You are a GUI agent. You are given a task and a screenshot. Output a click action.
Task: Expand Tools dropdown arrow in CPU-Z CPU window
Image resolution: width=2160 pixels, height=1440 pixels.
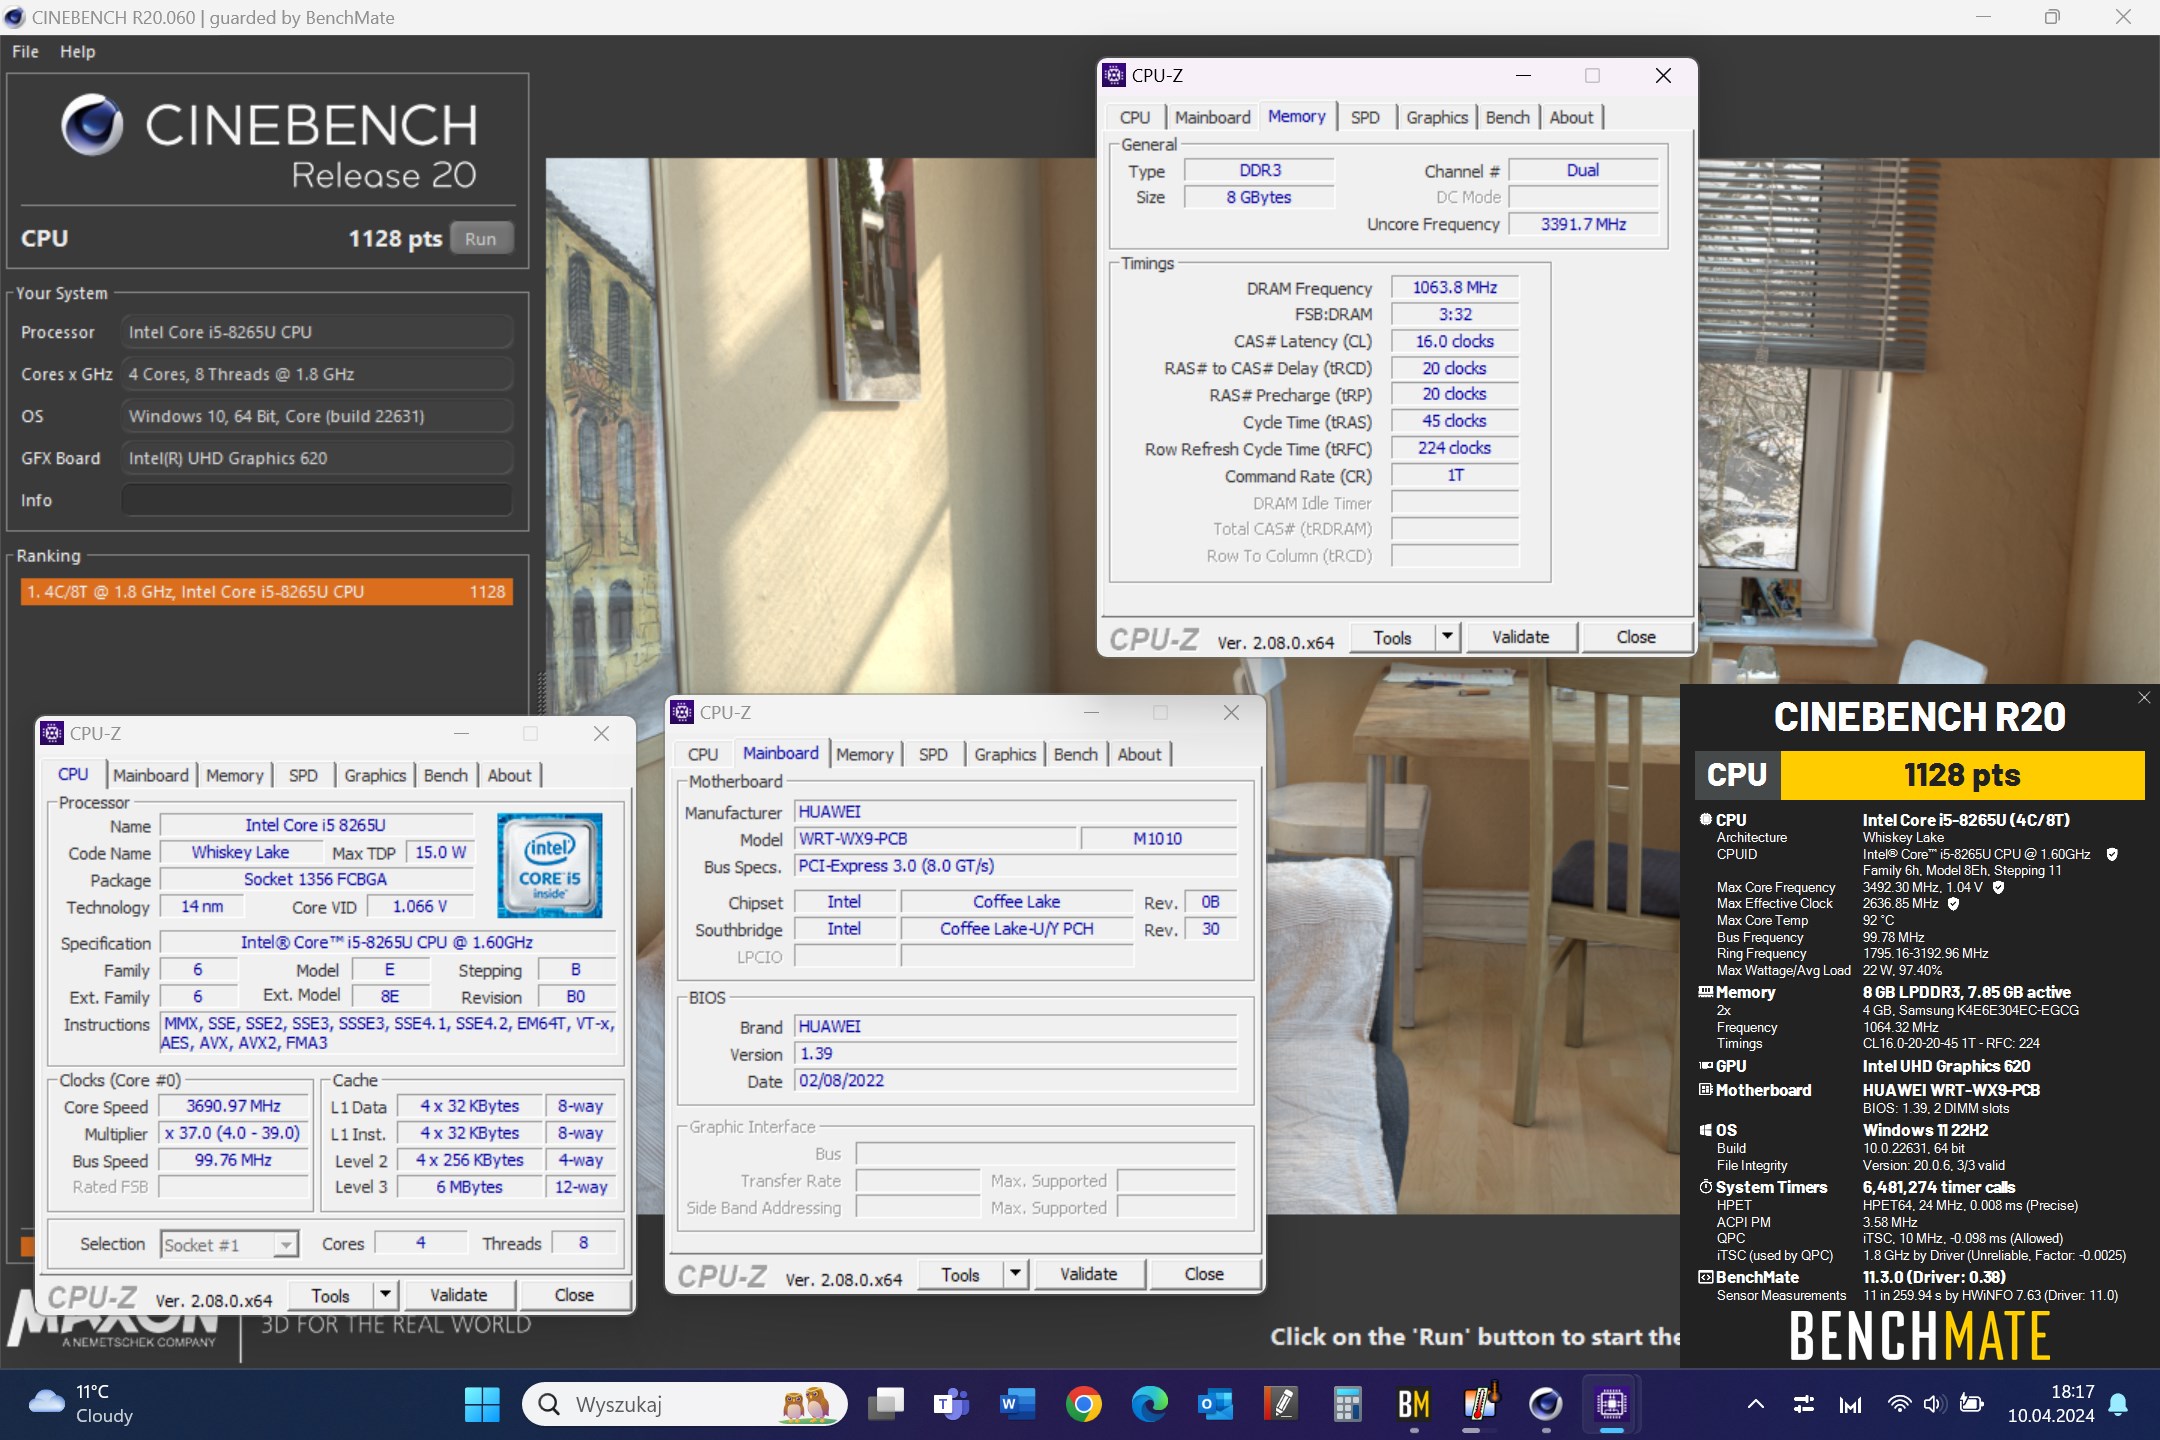click(x=385, y=1295)
